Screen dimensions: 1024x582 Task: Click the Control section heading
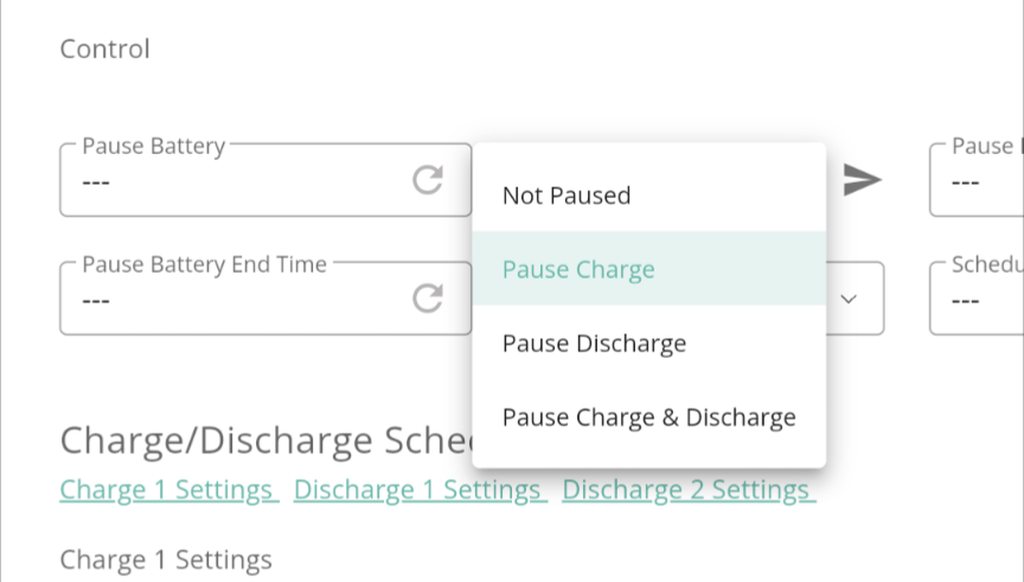click(105, 49)
